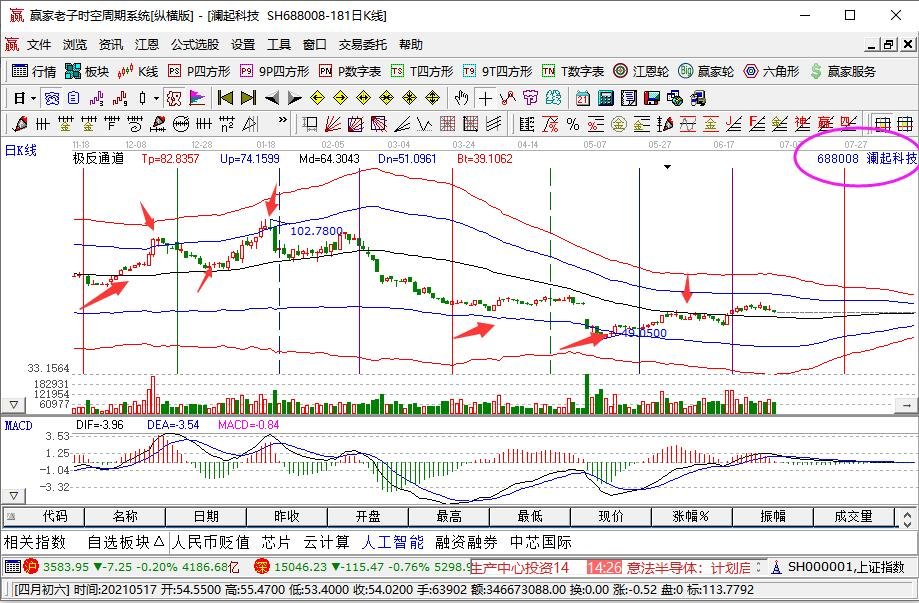Click the 赢家服务 button
The image size is (919, 603).
(x=843, y=71)
